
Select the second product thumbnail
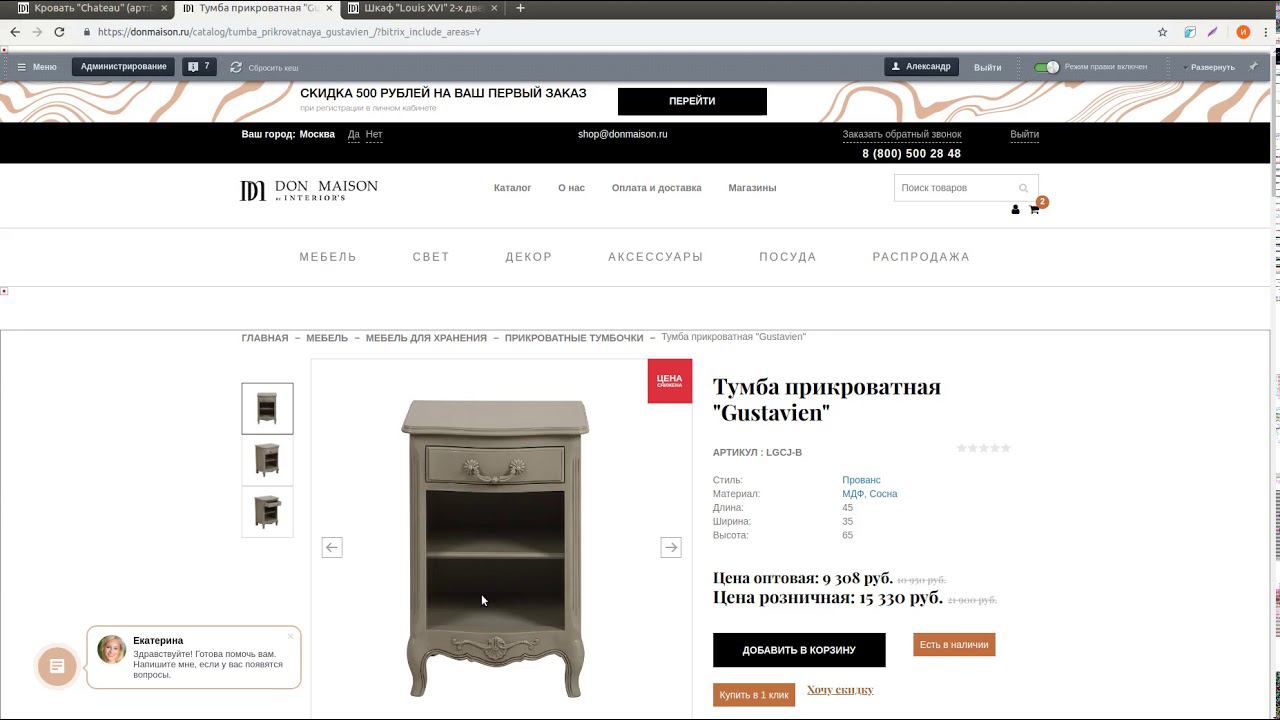(267, 460)
